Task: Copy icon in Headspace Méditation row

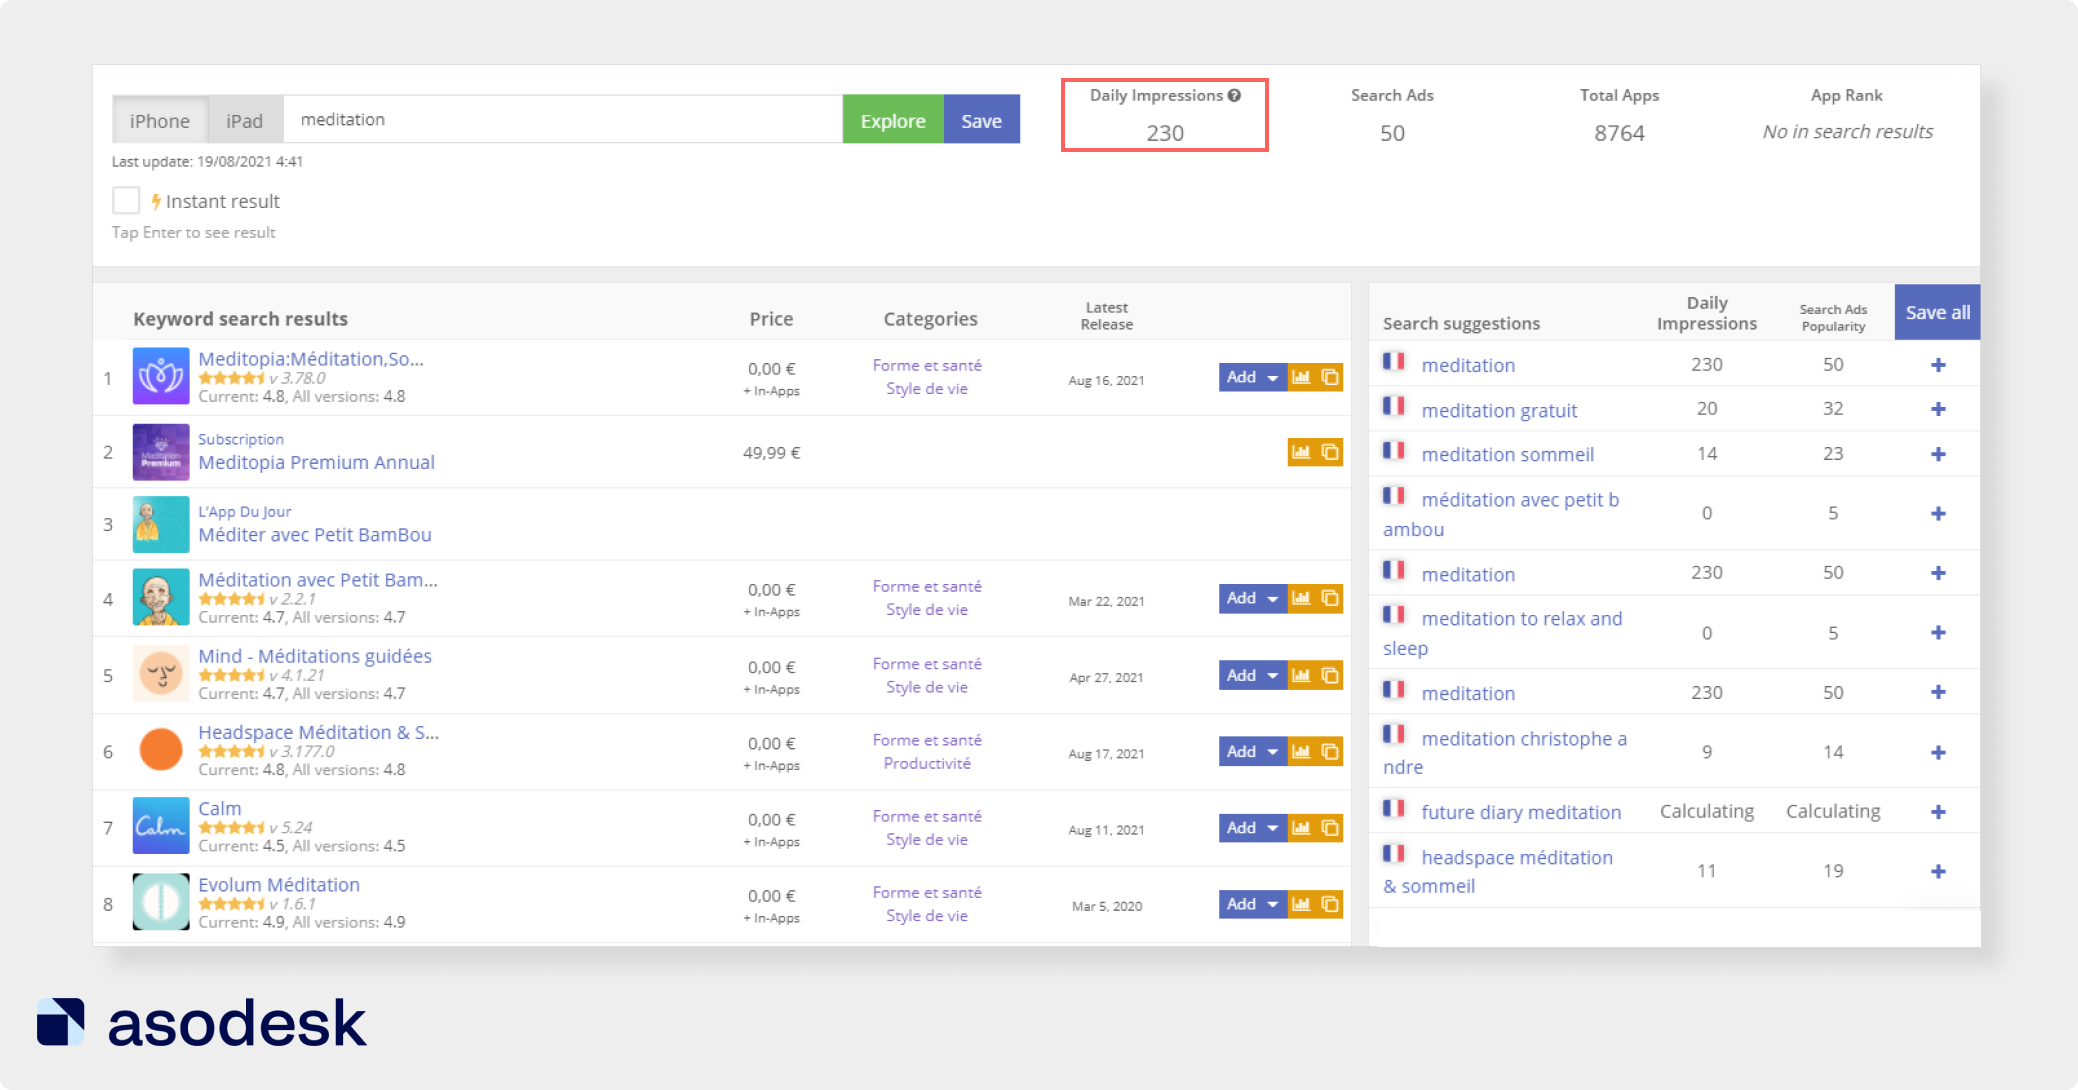Action: tap(1330, 751)
